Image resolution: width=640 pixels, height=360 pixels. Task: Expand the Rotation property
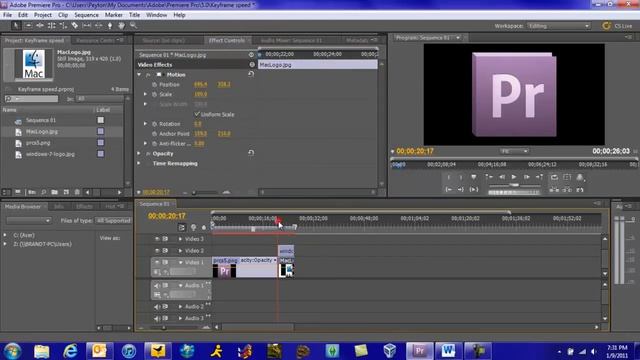(145, 123)
